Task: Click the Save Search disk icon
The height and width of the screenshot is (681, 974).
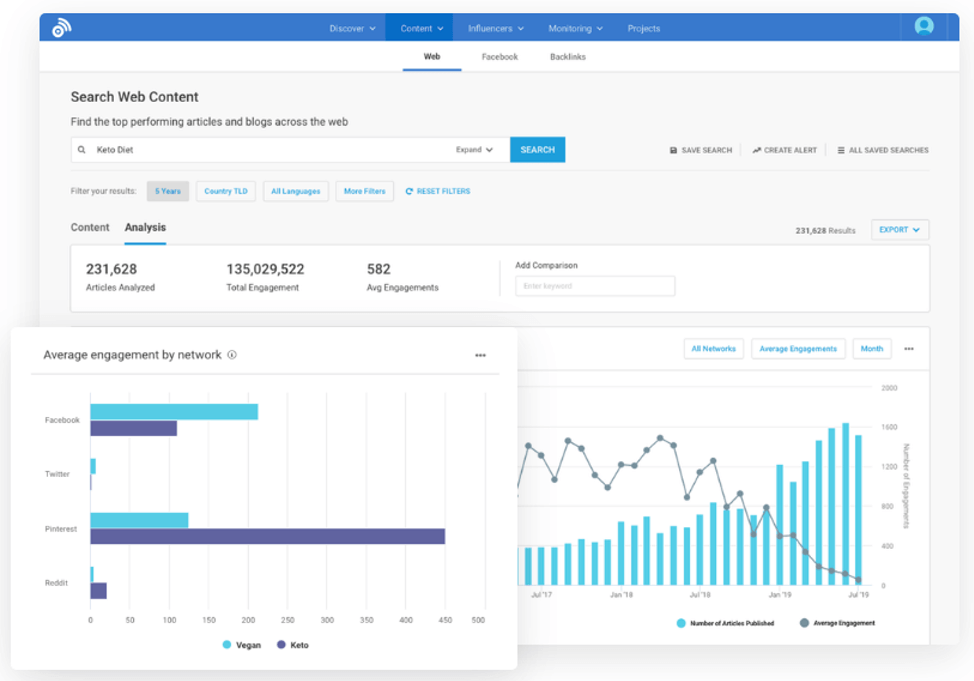Action: tap(673, 150)
